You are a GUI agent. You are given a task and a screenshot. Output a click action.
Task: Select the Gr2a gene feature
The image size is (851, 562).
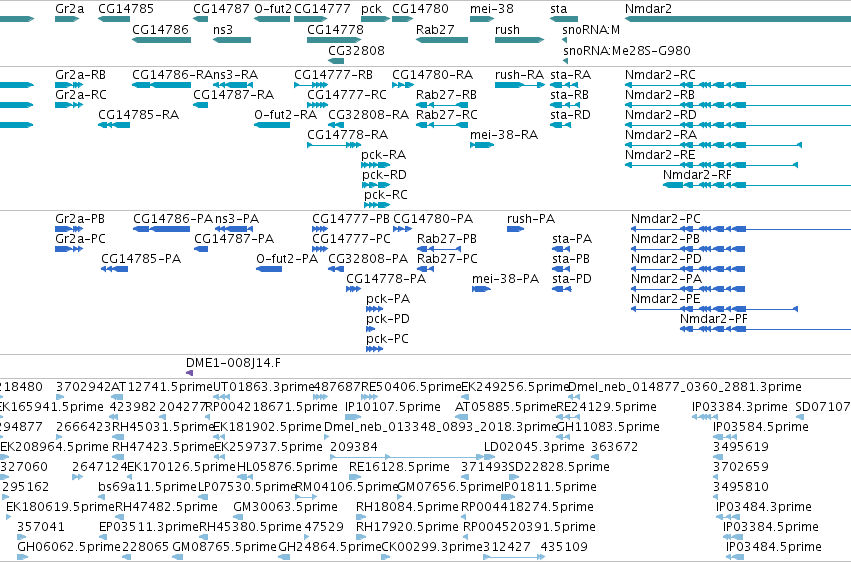[67, 19]
